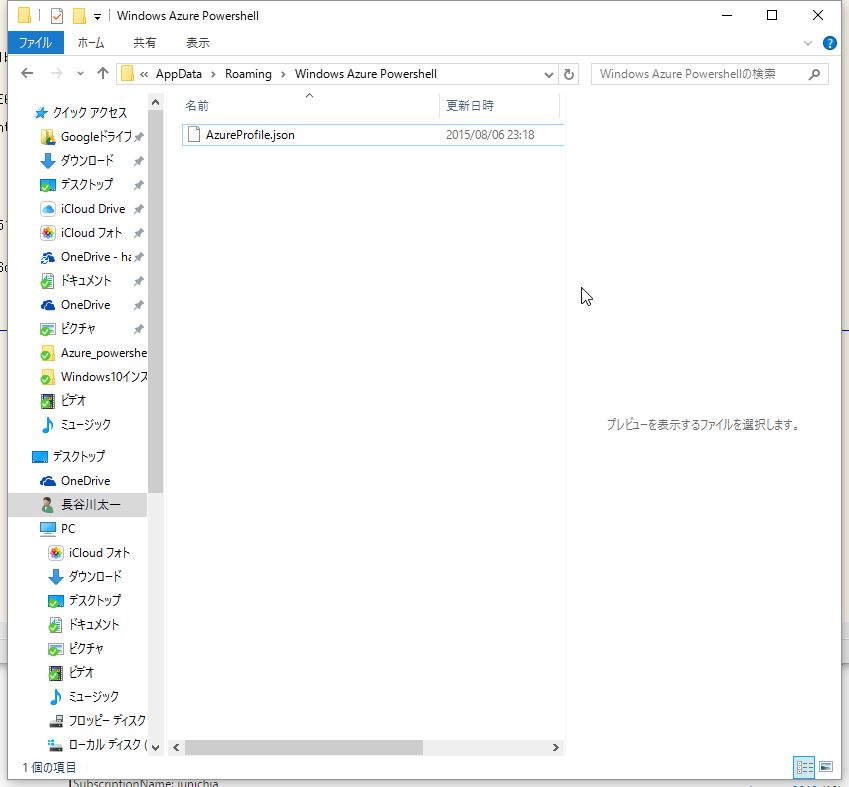Open the Customize Quick Access Toolbar dropdown
Screen dimensions: 849x787
[x=97, y=17]
